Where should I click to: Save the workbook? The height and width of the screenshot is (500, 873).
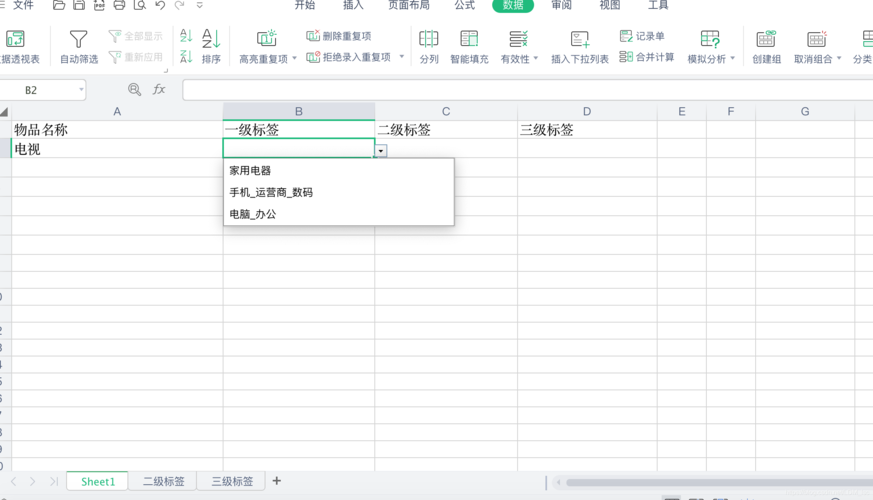point(79,6)
